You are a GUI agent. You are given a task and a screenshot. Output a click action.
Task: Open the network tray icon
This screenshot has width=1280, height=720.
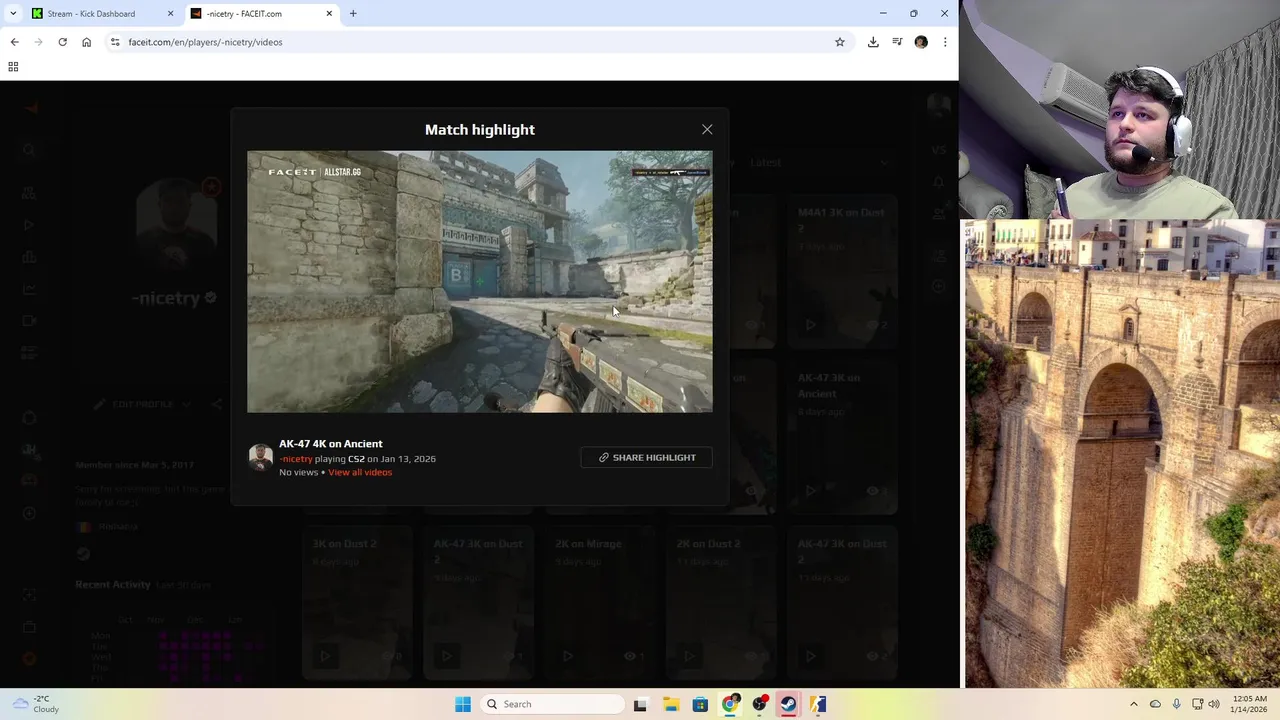(x=1197, y=704)
